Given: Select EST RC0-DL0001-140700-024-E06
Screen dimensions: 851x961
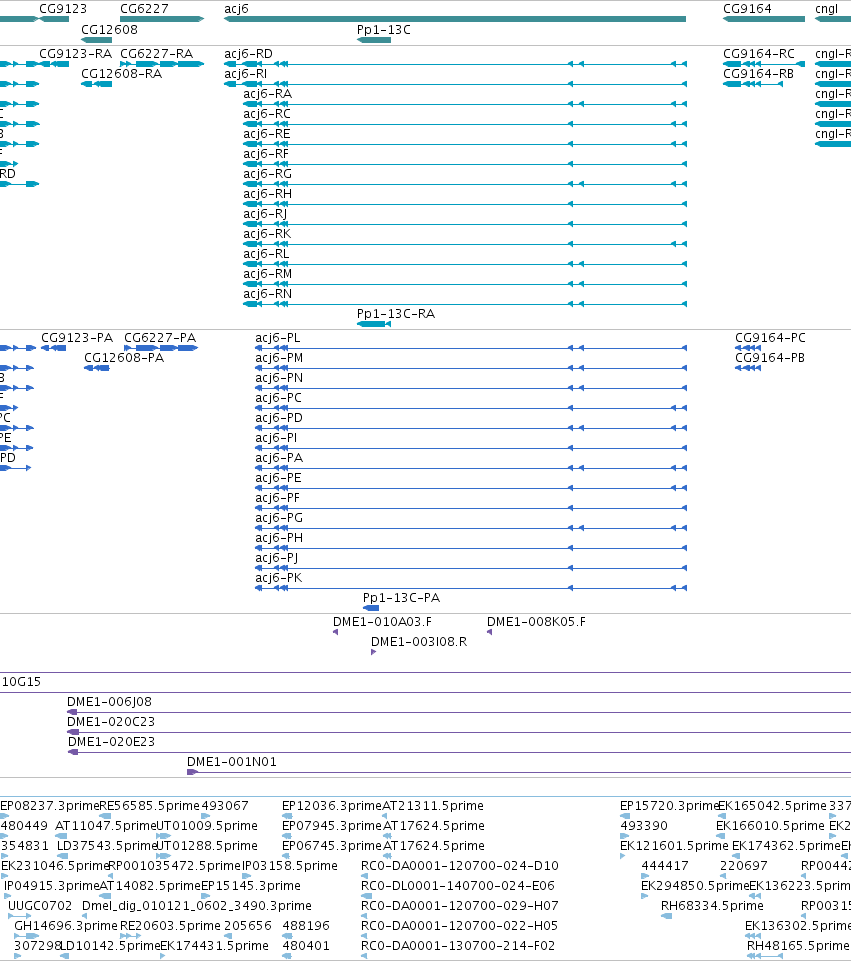Looking at the screenshot, I should (x=458, y=886).
